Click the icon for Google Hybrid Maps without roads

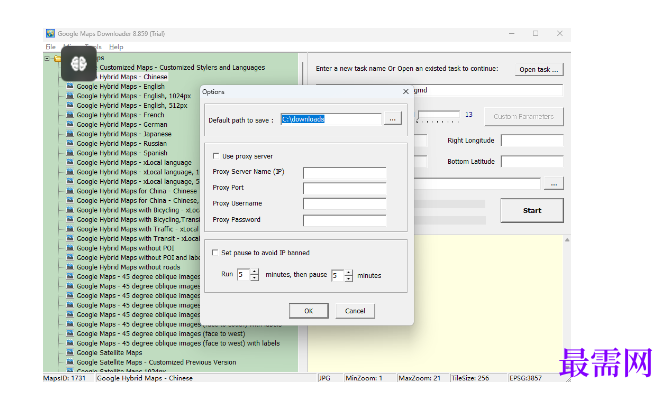[70, 267]
